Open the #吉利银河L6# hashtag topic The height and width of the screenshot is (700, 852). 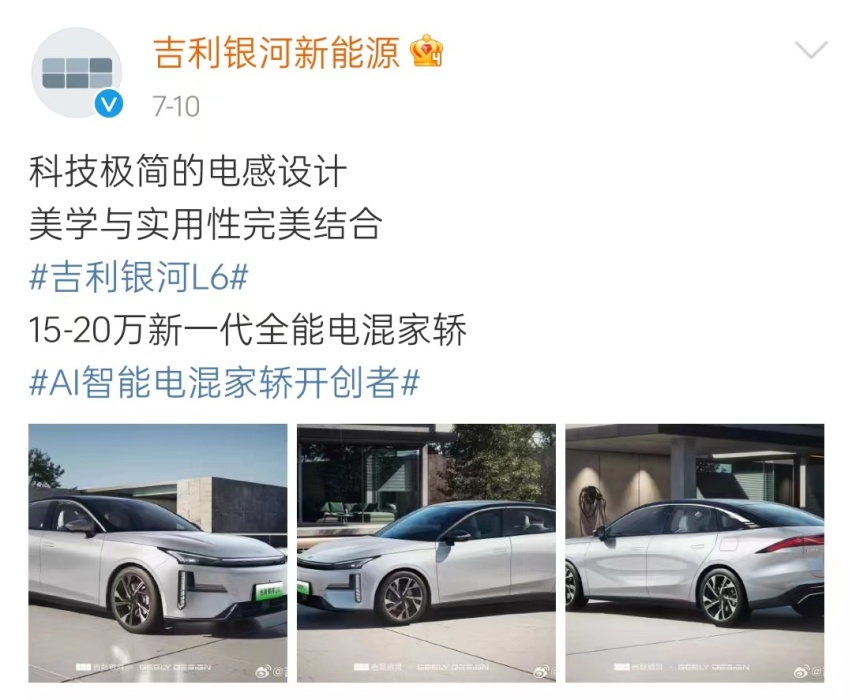tap(139, 277)
